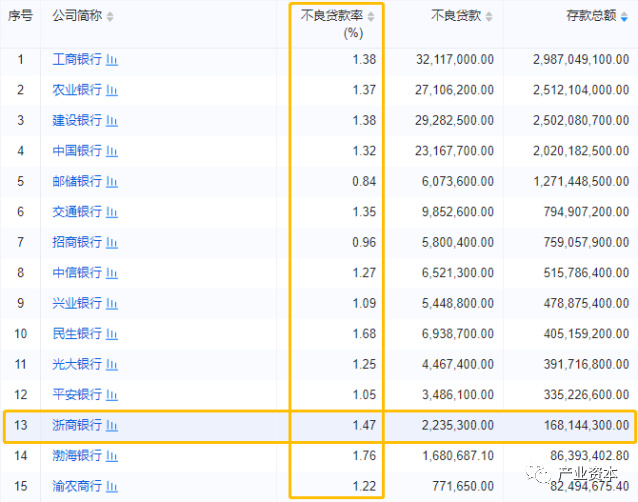Image resolution: width=638 pixels, height=502 pixels.
Task: Open chart icon next to 浙商银行
Action: click(x=112, y=426)
